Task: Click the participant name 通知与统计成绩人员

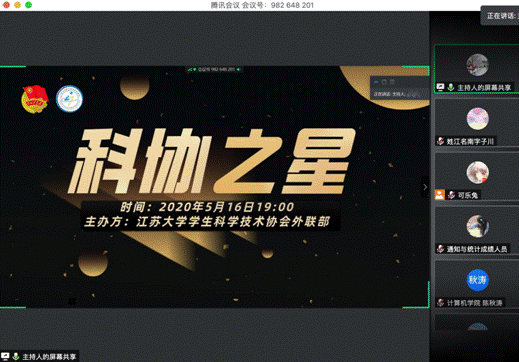Action: click(477, 249)
